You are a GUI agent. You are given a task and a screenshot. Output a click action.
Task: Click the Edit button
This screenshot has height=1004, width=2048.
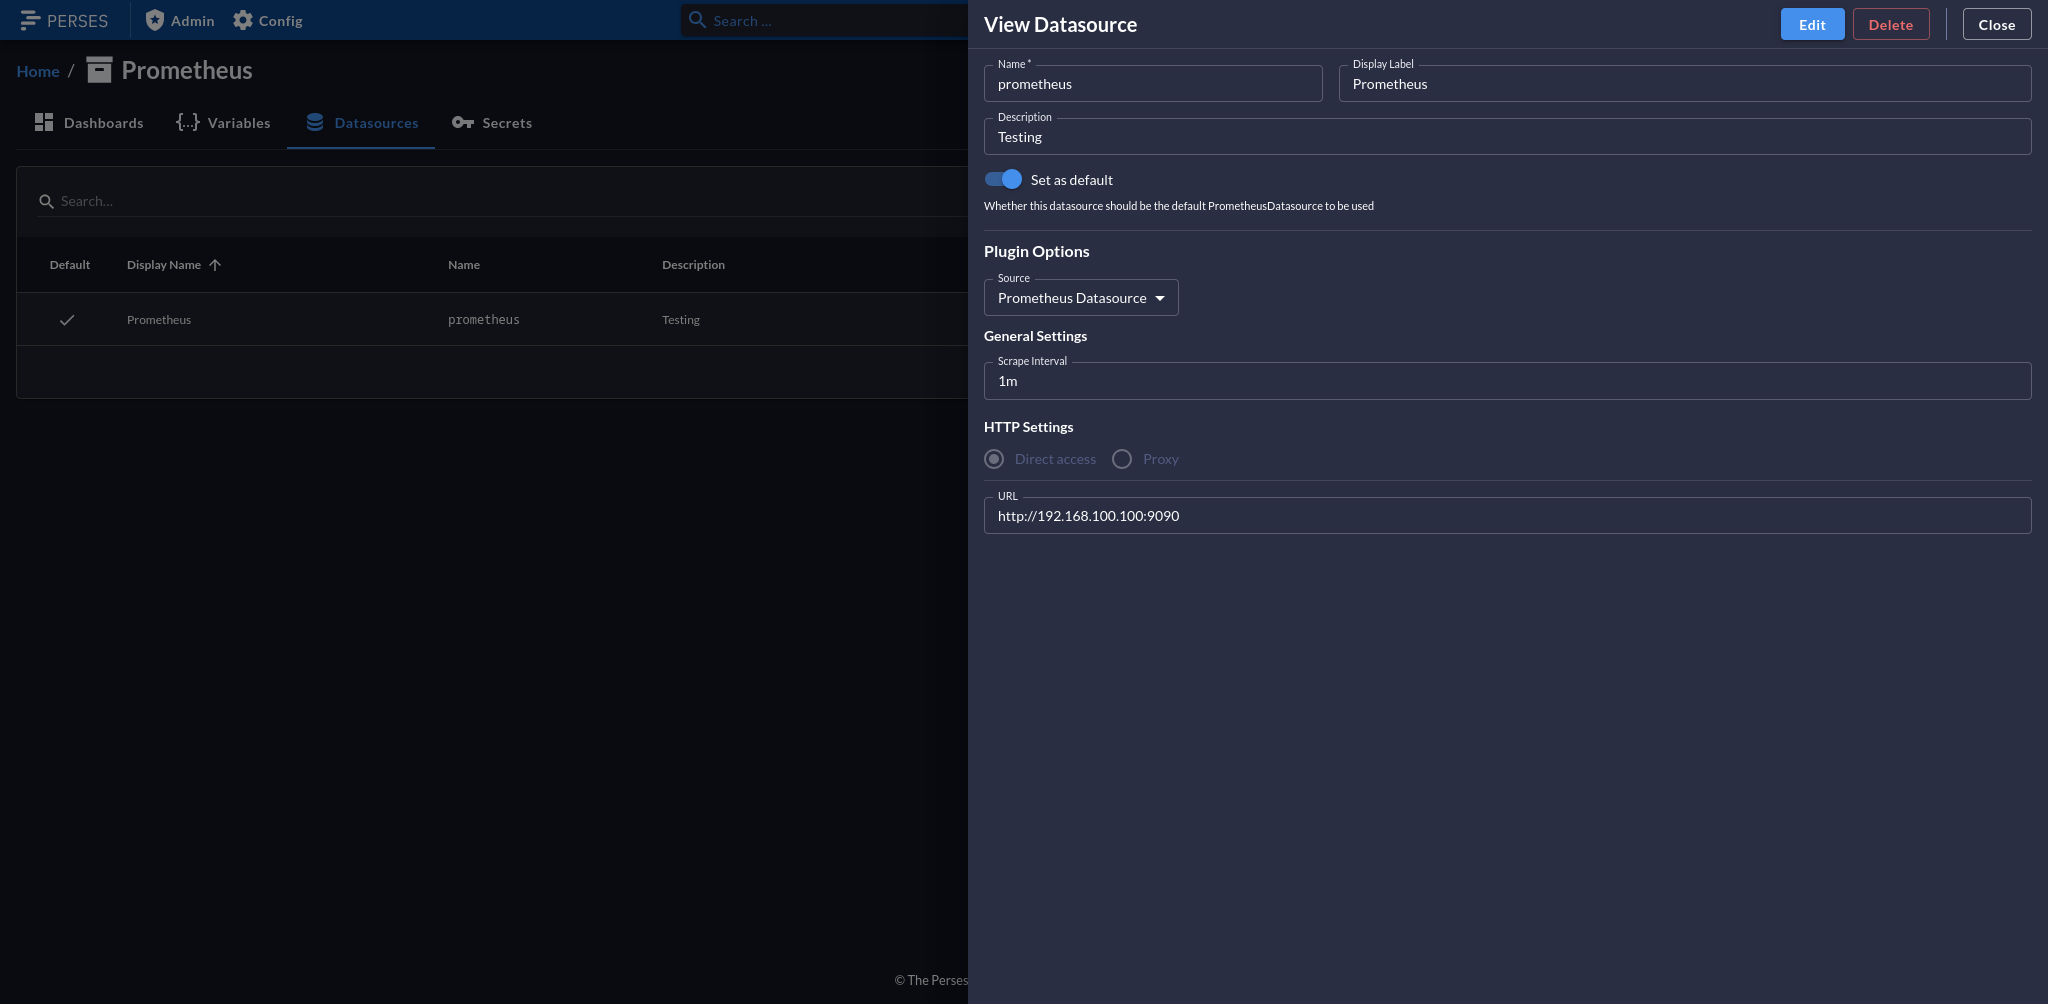coord(1812,24)
